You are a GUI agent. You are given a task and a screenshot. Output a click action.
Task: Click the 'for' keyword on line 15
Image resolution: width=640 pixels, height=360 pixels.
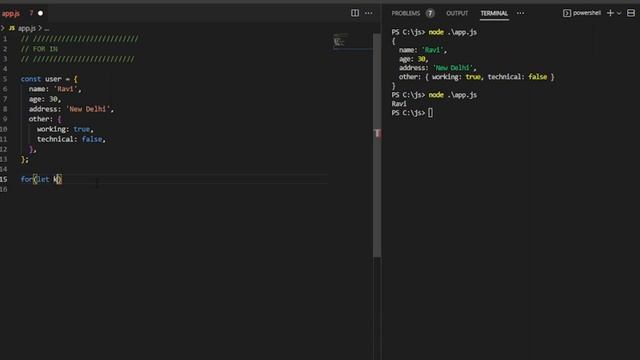(27, 179)
